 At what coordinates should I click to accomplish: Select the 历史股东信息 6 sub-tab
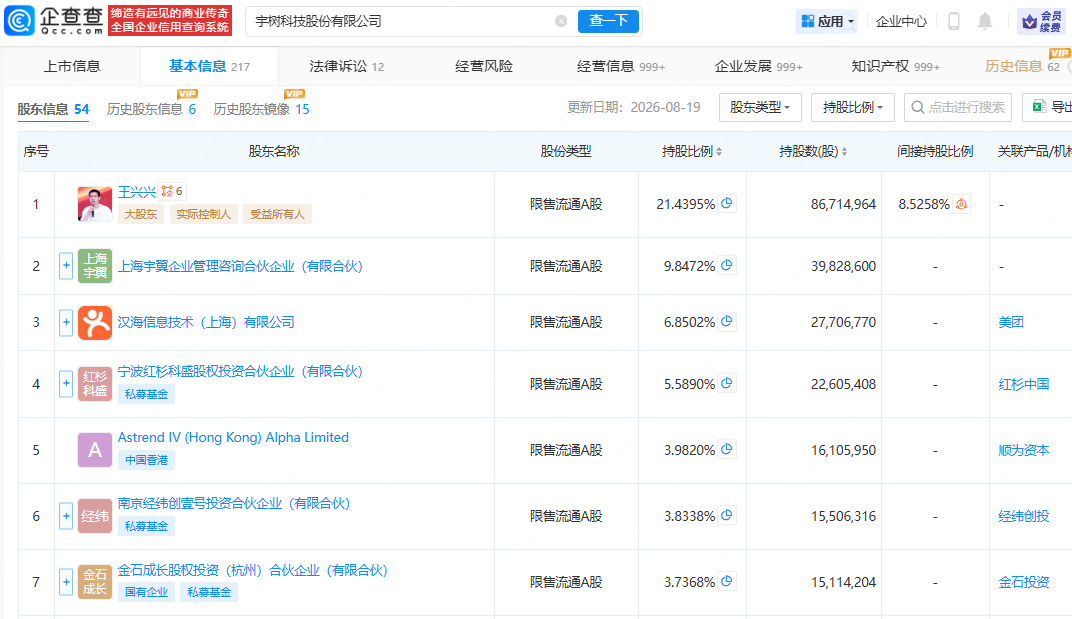(151, 109)
